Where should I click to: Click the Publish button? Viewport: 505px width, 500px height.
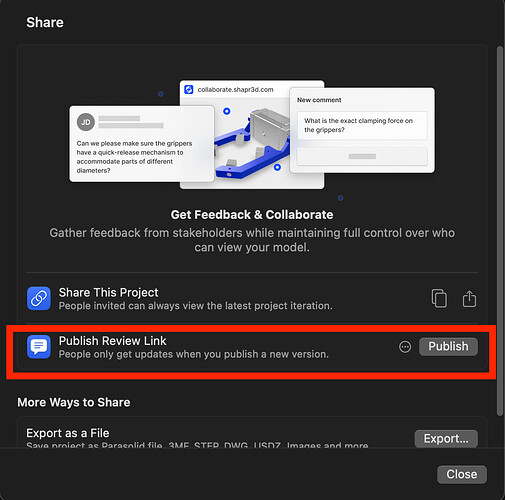tap(448, 347)
